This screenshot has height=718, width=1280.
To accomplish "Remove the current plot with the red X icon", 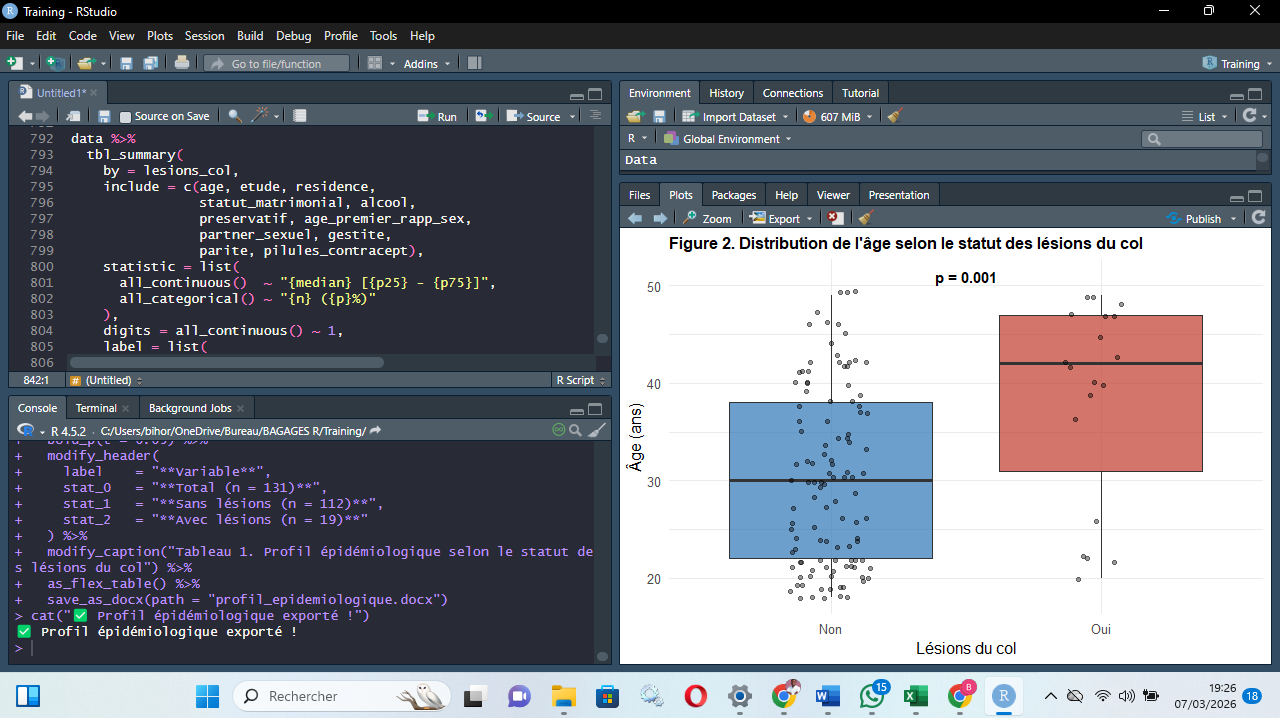I will coord(835,218).
